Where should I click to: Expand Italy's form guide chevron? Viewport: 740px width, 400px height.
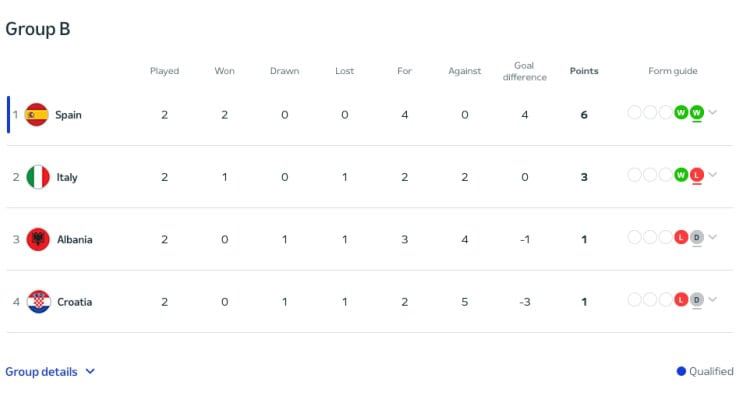click(713, 175)
